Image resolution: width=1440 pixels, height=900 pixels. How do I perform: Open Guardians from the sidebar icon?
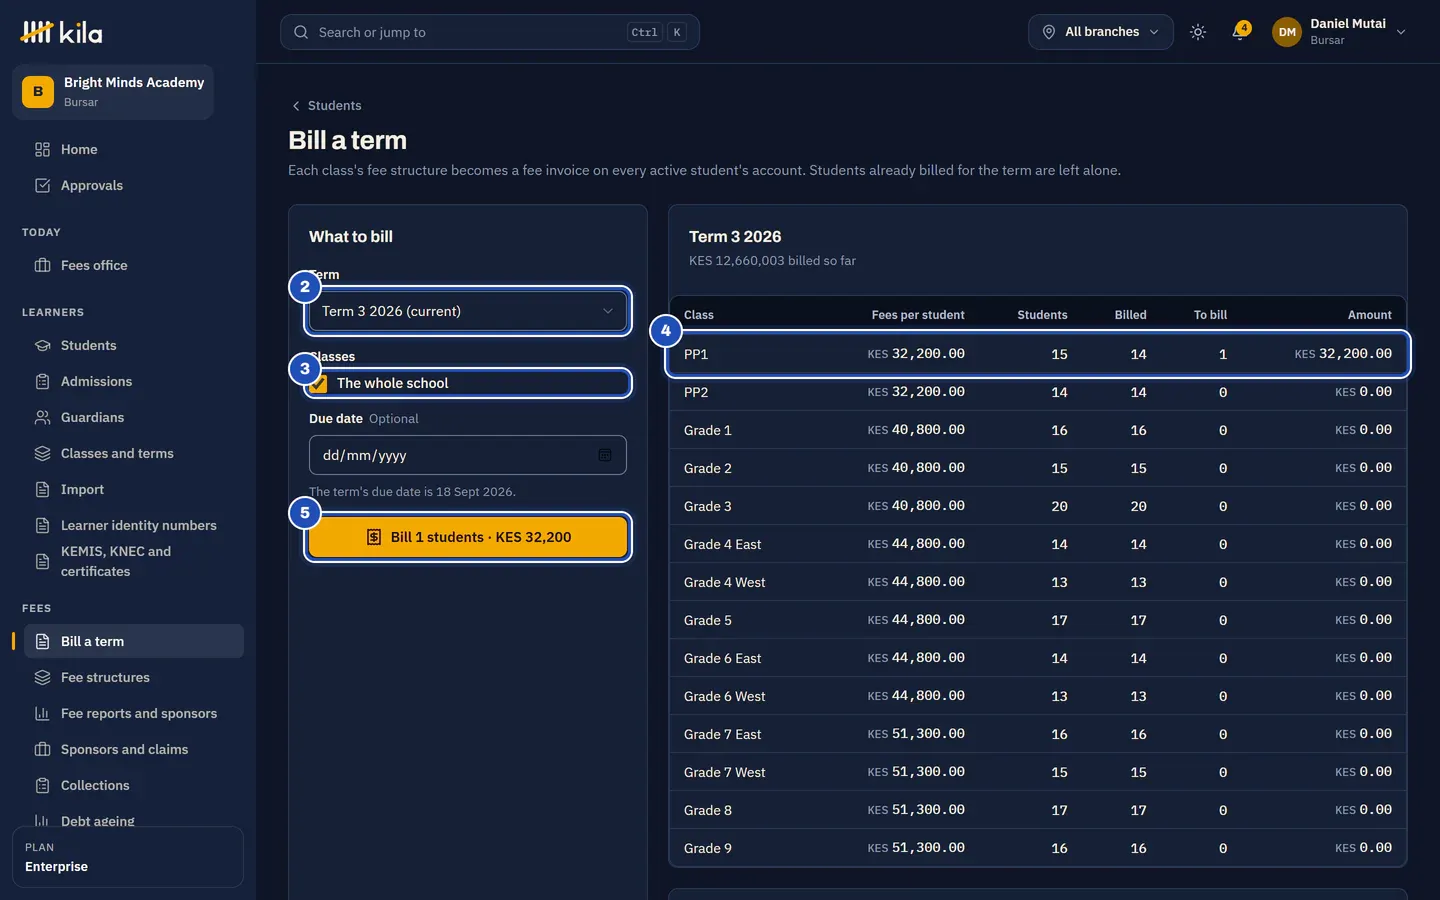point(42,417)
